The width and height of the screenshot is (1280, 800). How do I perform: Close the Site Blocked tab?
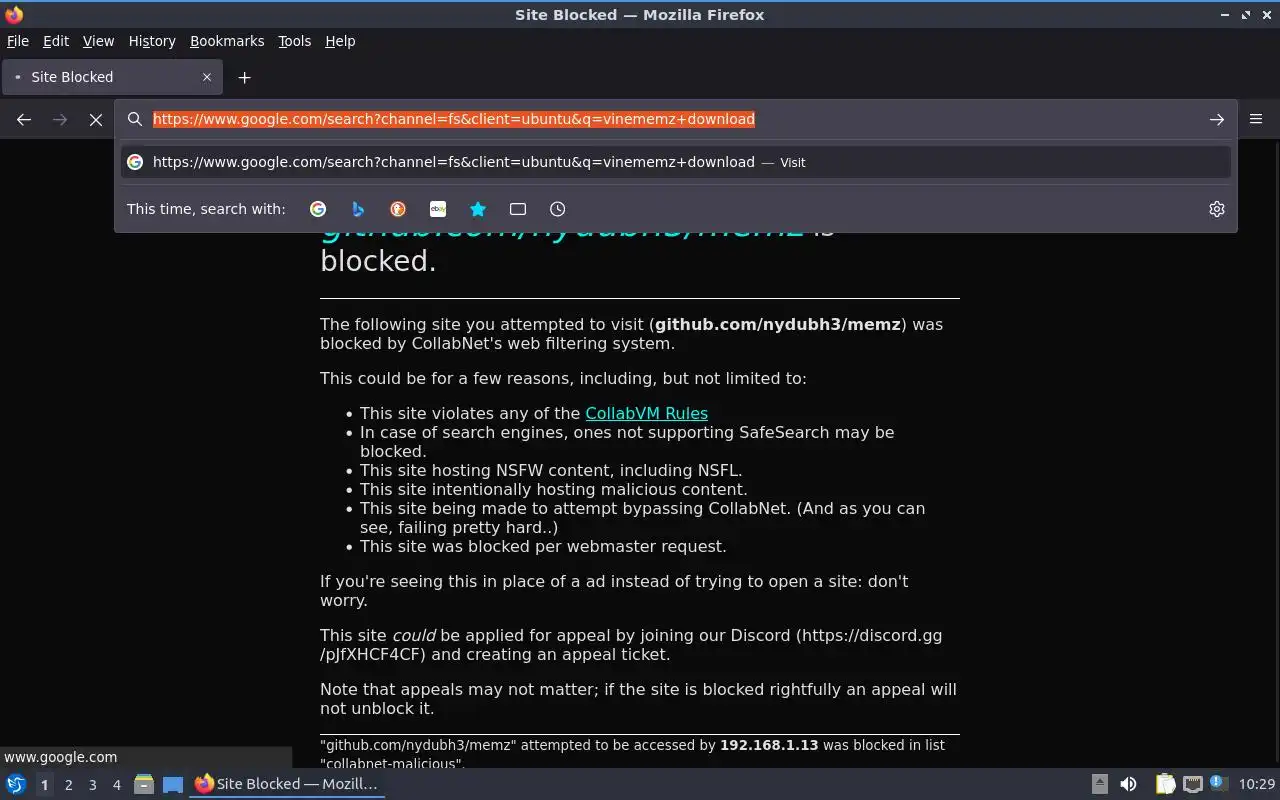pos(207,77)
